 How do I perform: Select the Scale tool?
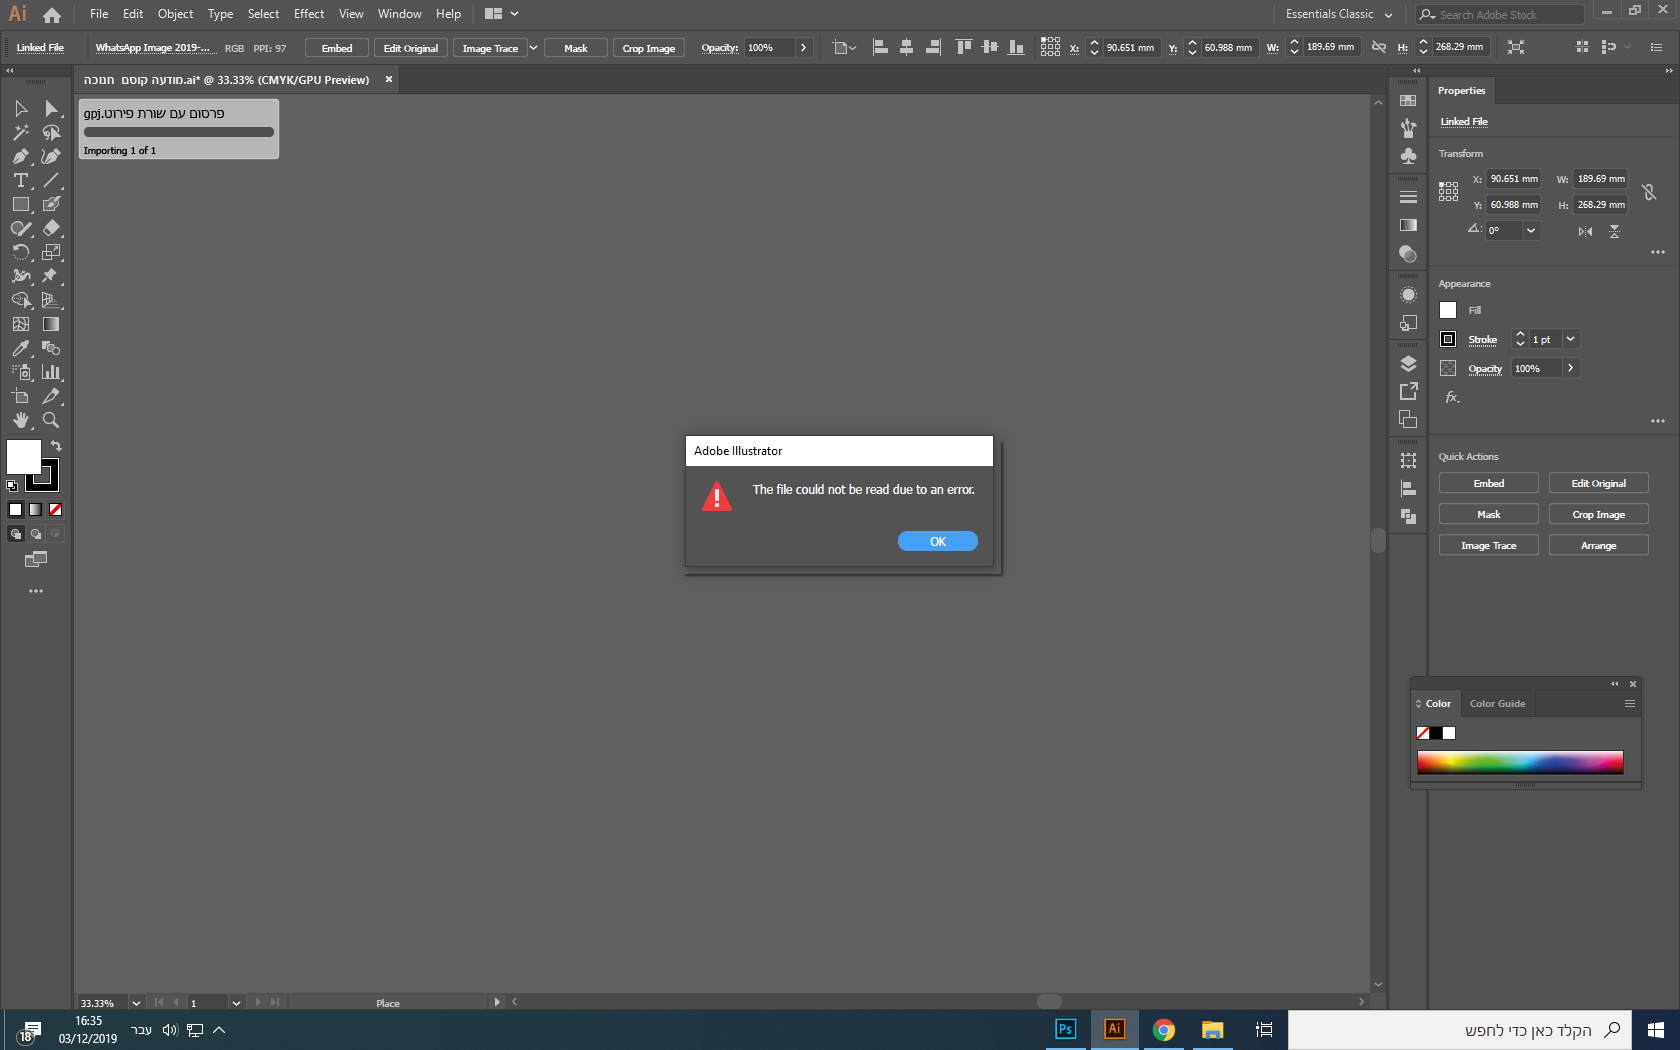51,252
